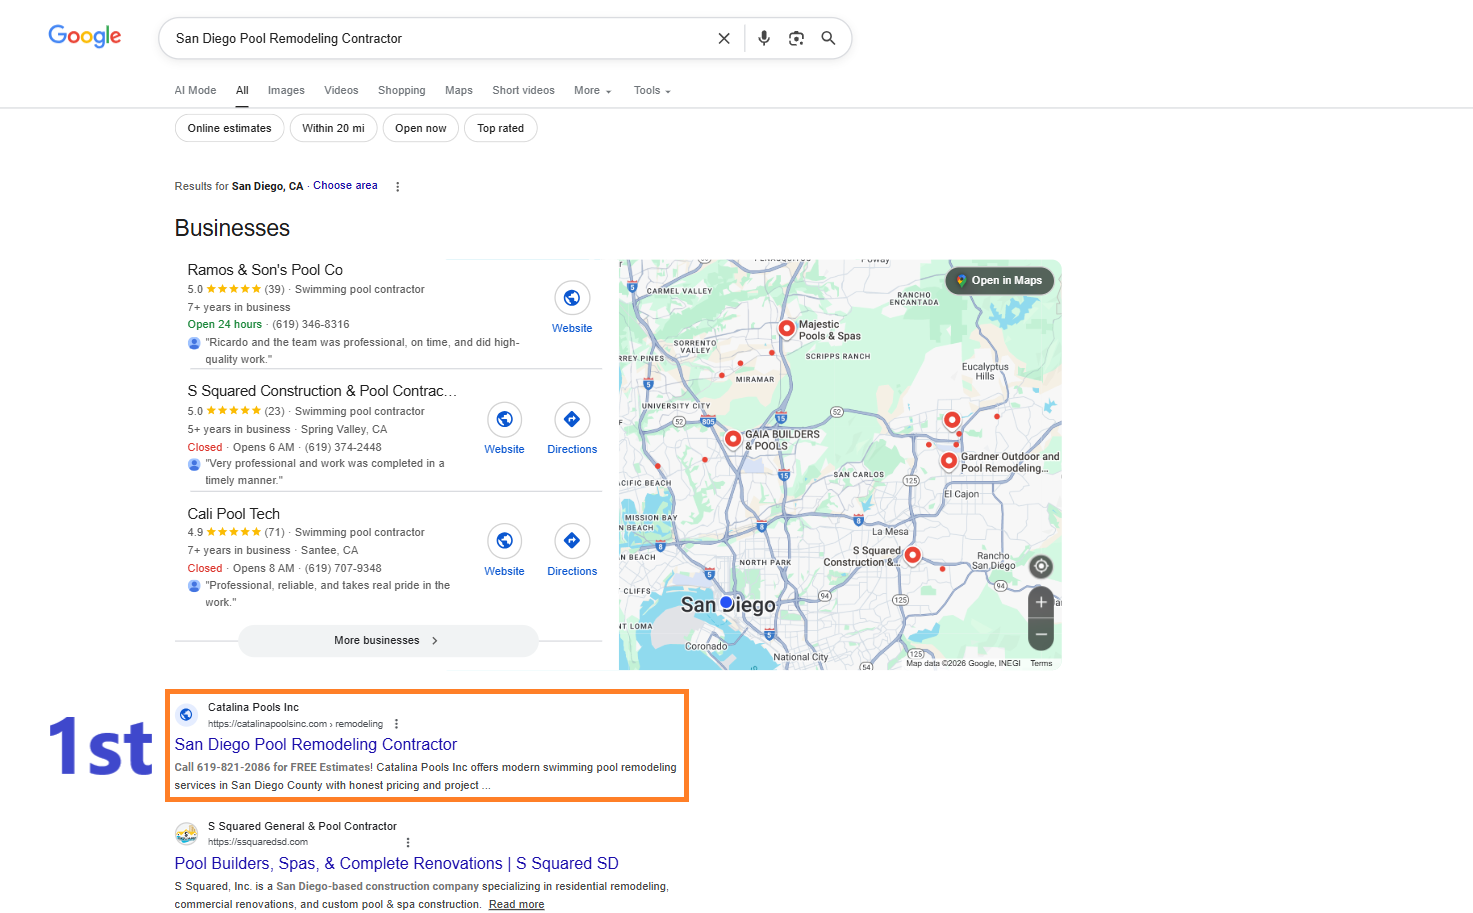
Task: Click Read more link in S Squared snippet
Action: 517,904
